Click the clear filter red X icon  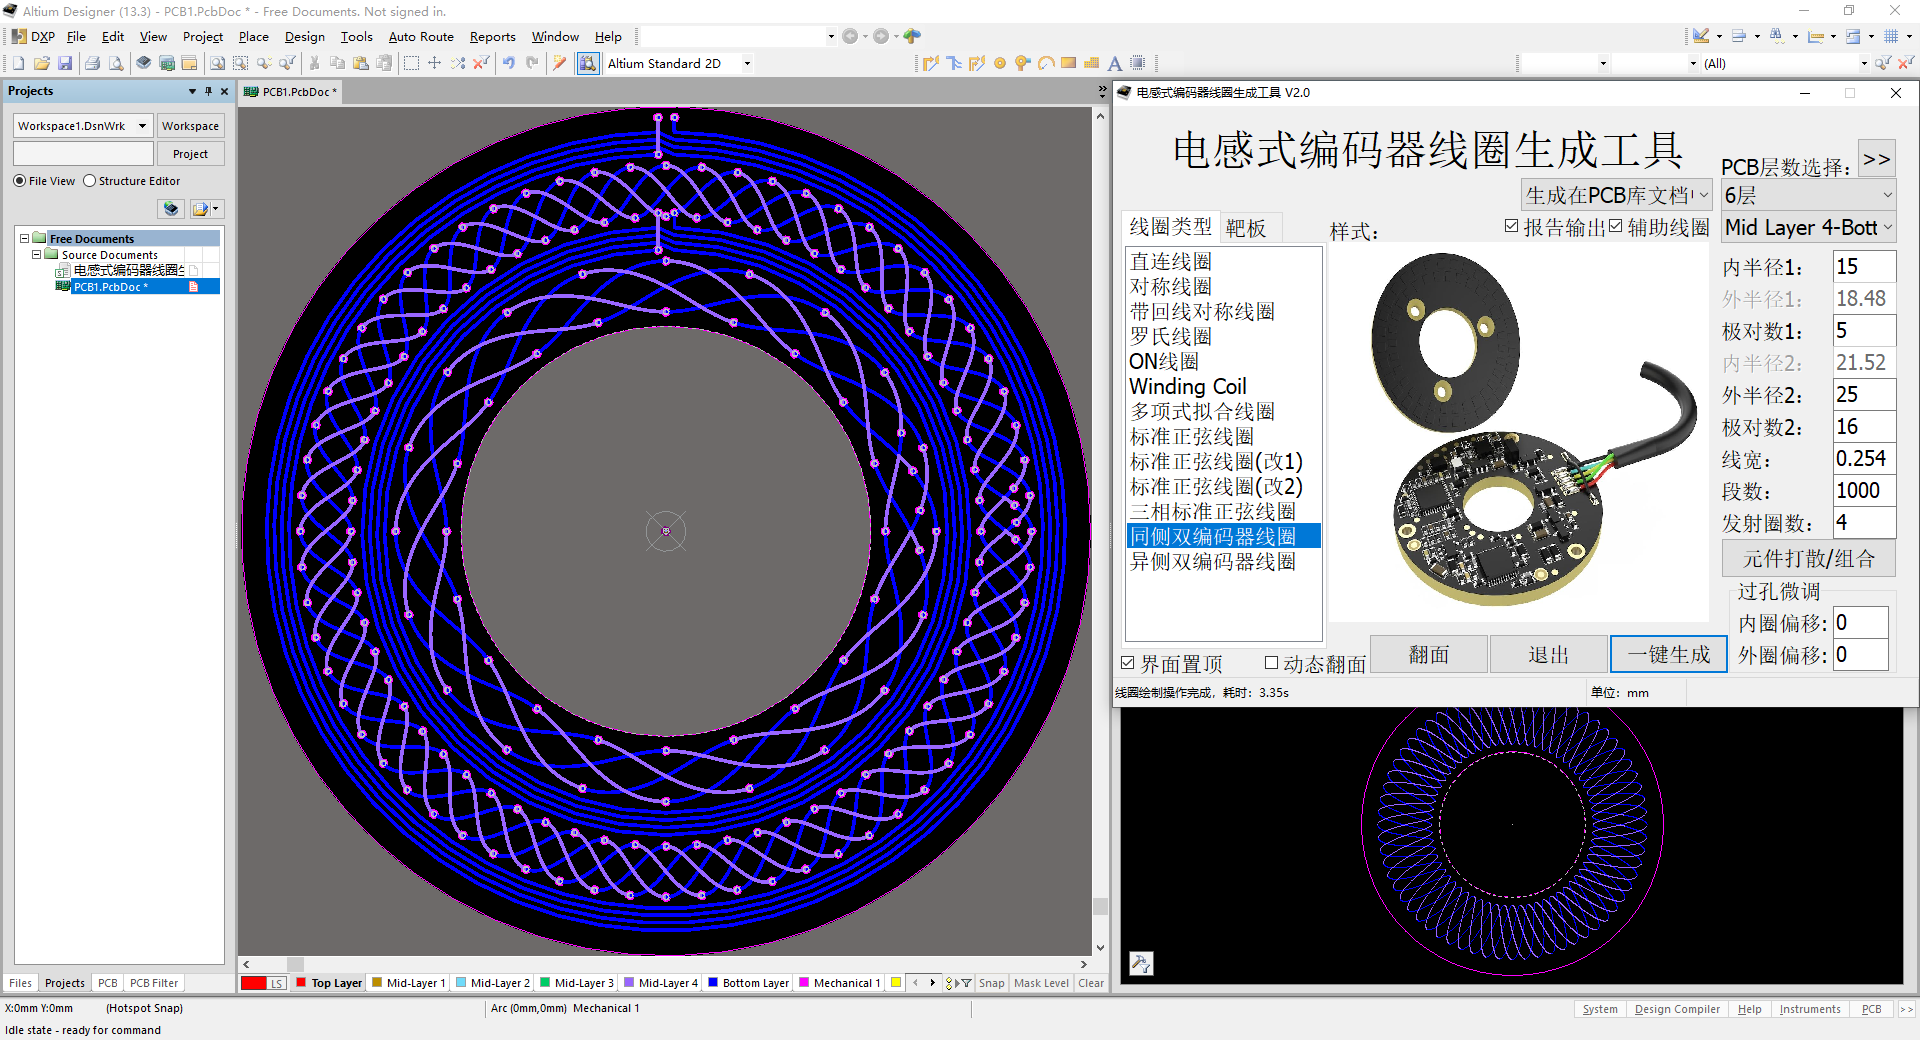(x=481, y=63)
